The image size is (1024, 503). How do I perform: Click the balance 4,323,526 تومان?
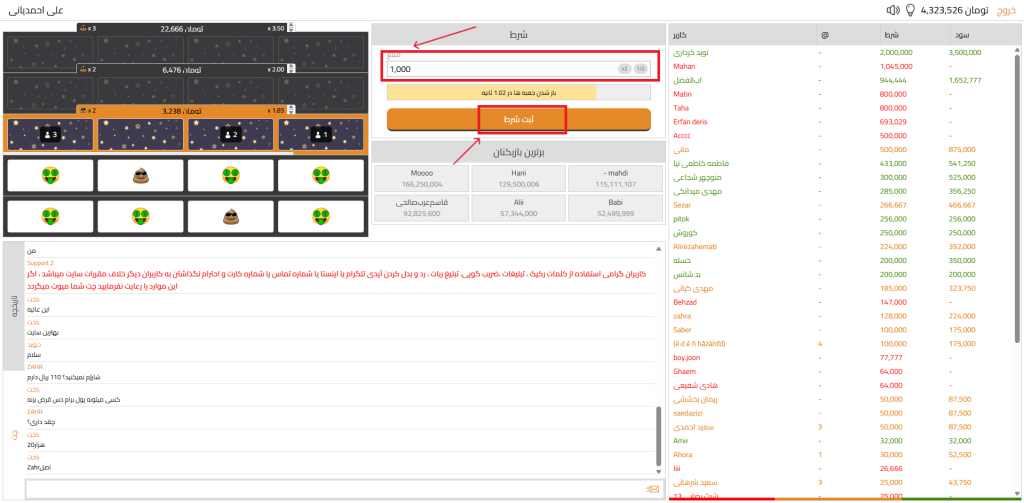point(955,10)
